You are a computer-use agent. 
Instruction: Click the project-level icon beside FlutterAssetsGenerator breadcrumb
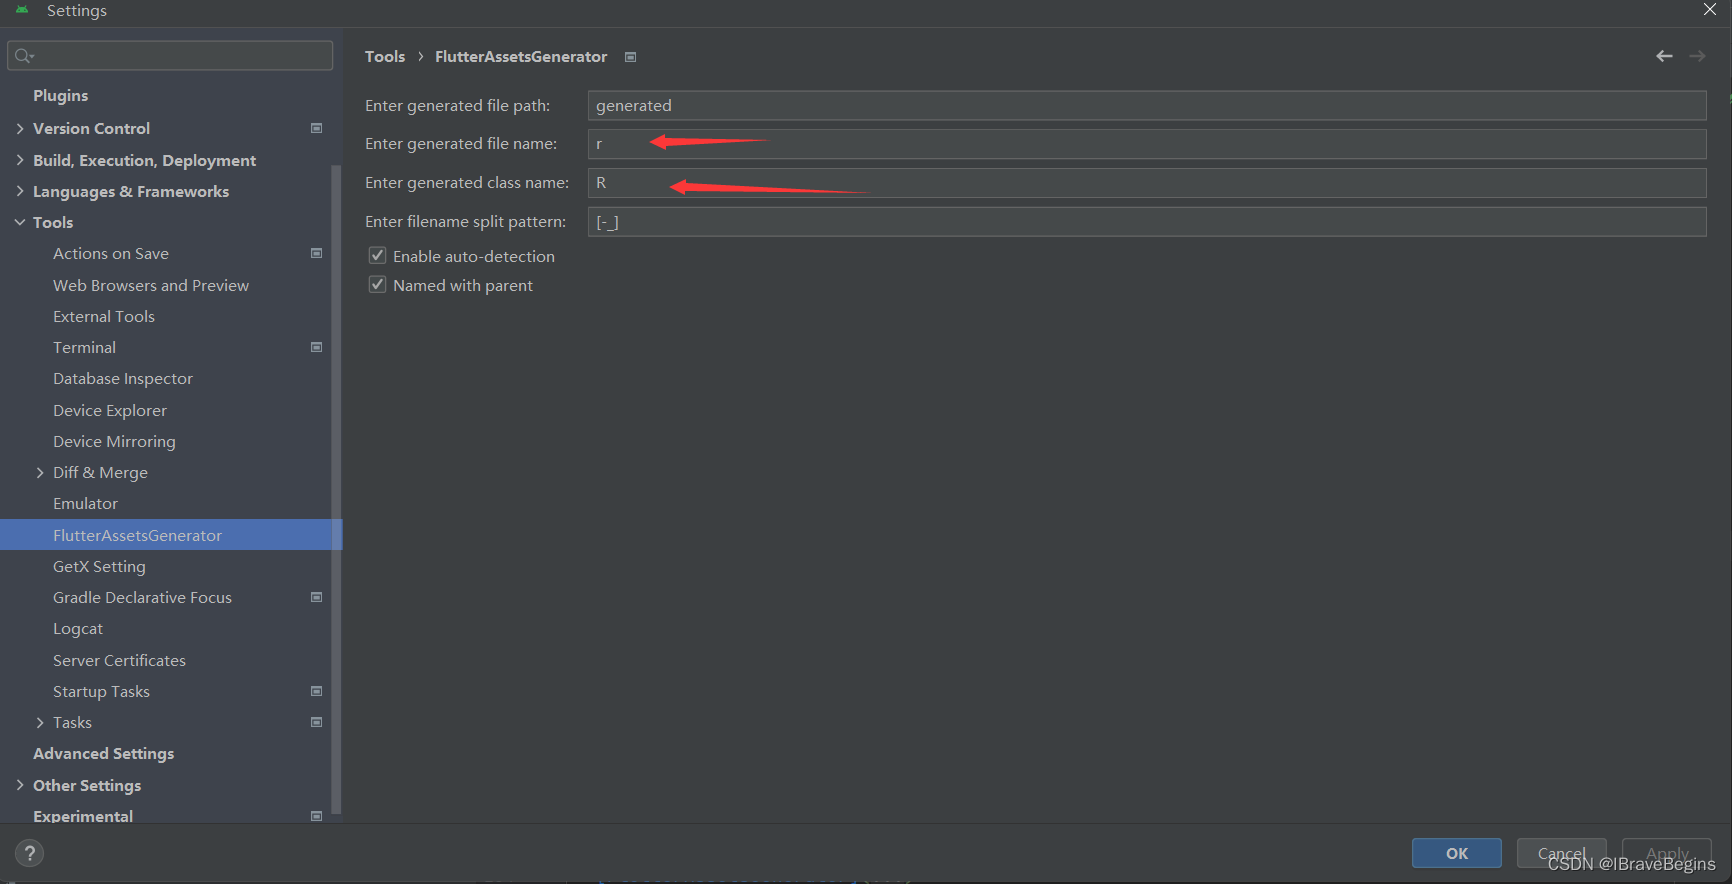[630, 57]
